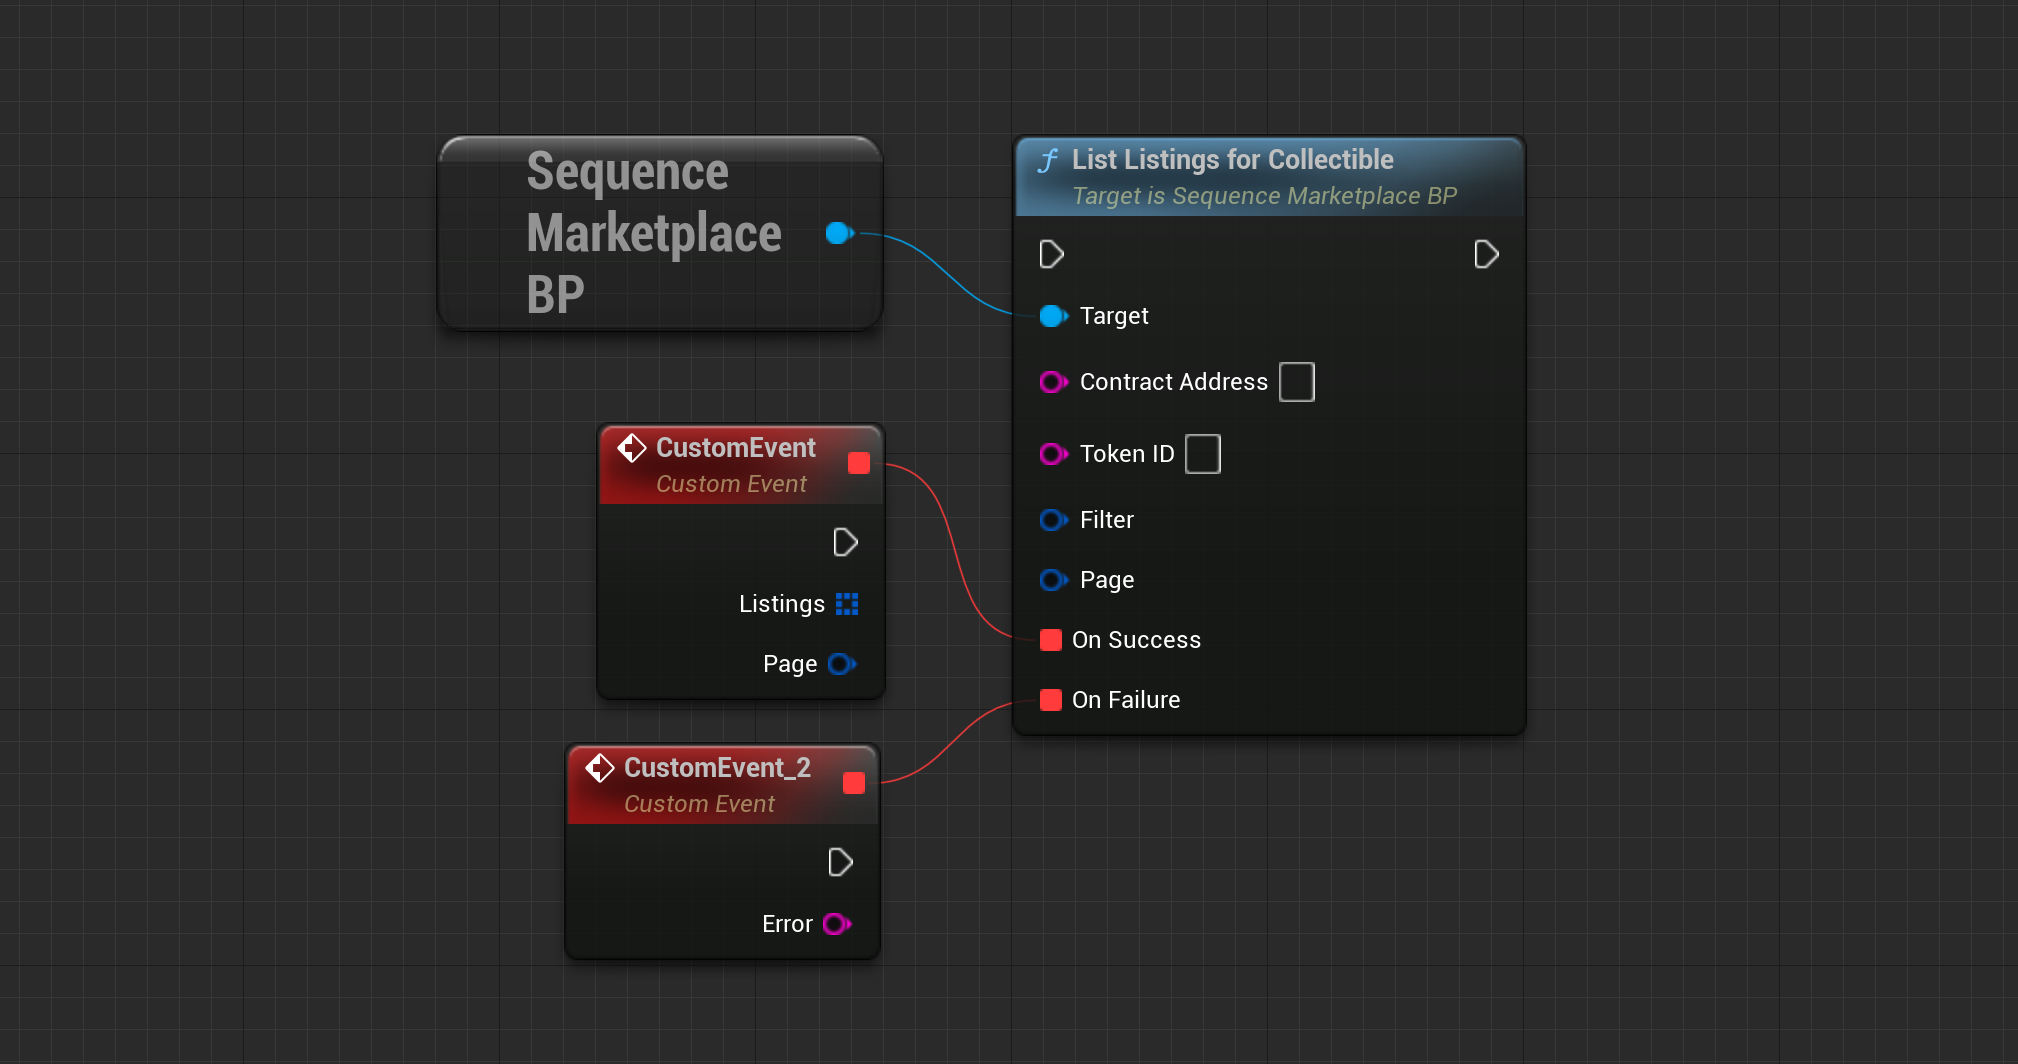Screen dimensions: 2018x1064
Task: Click the execution output pin of List Listings node
Action: click(x=1486, y=254)
